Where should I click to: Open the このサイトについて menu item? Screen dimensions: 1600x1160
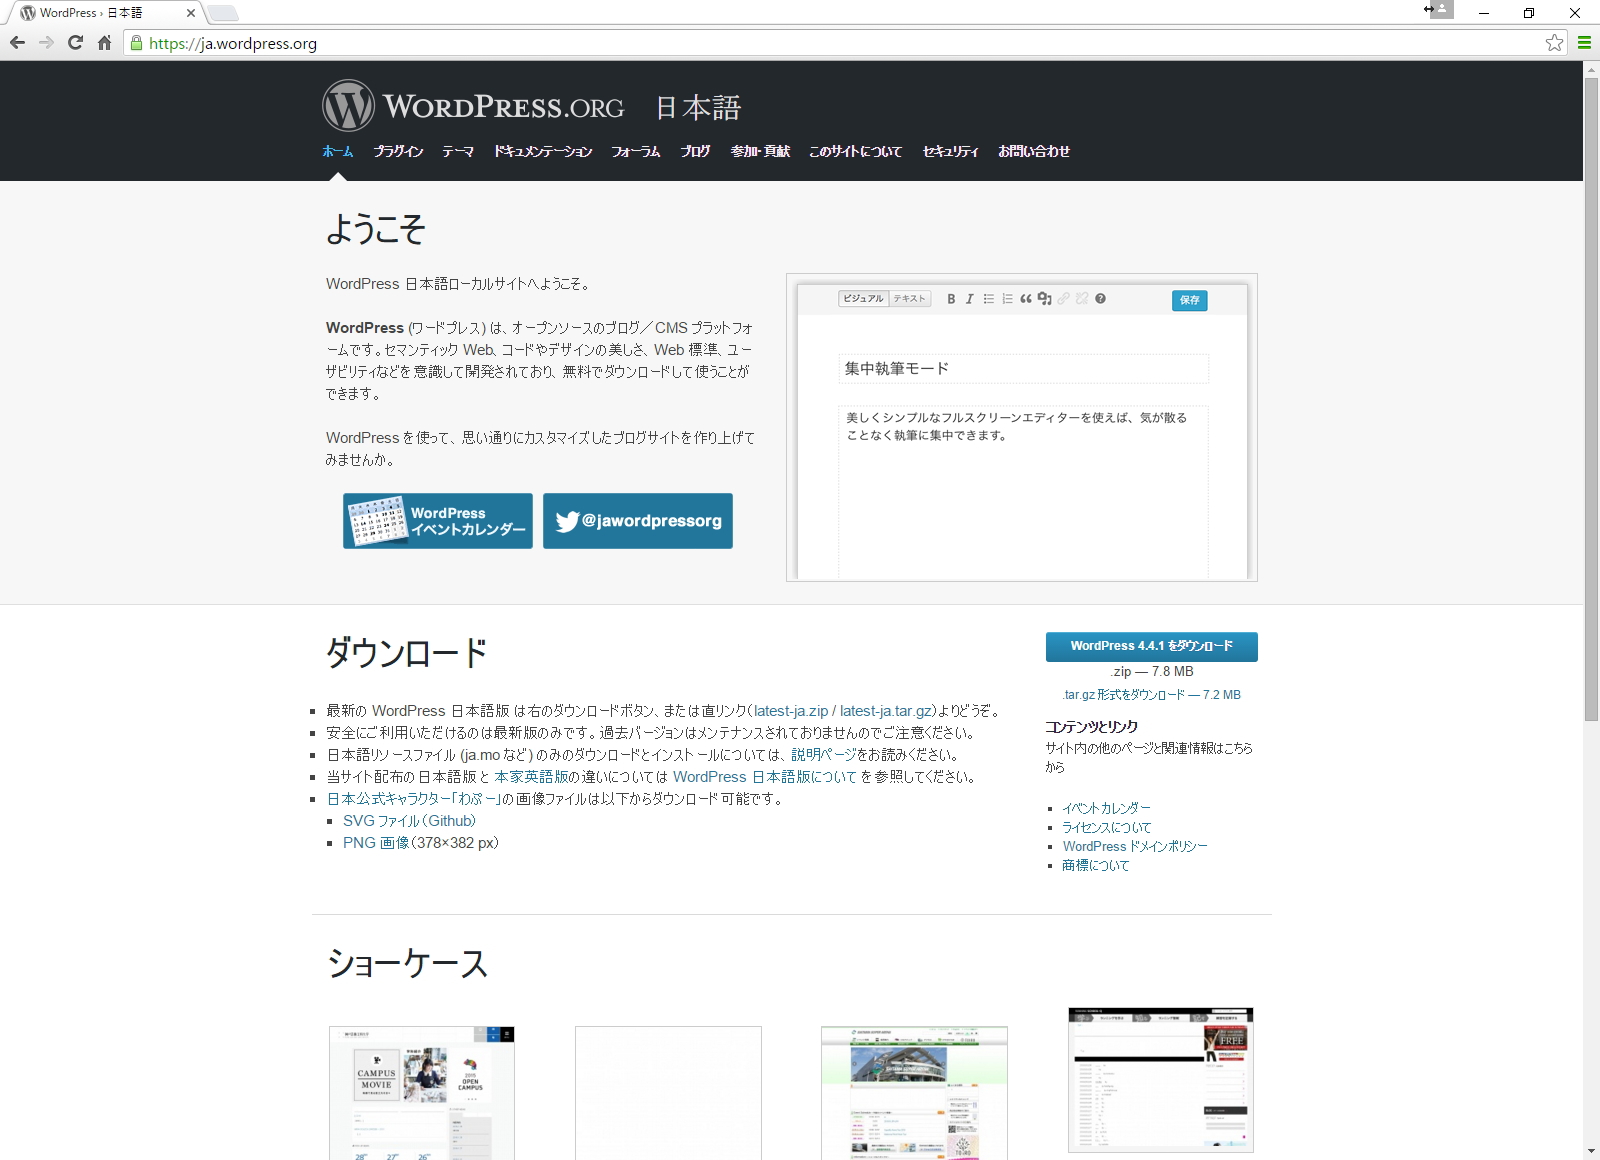855,152
